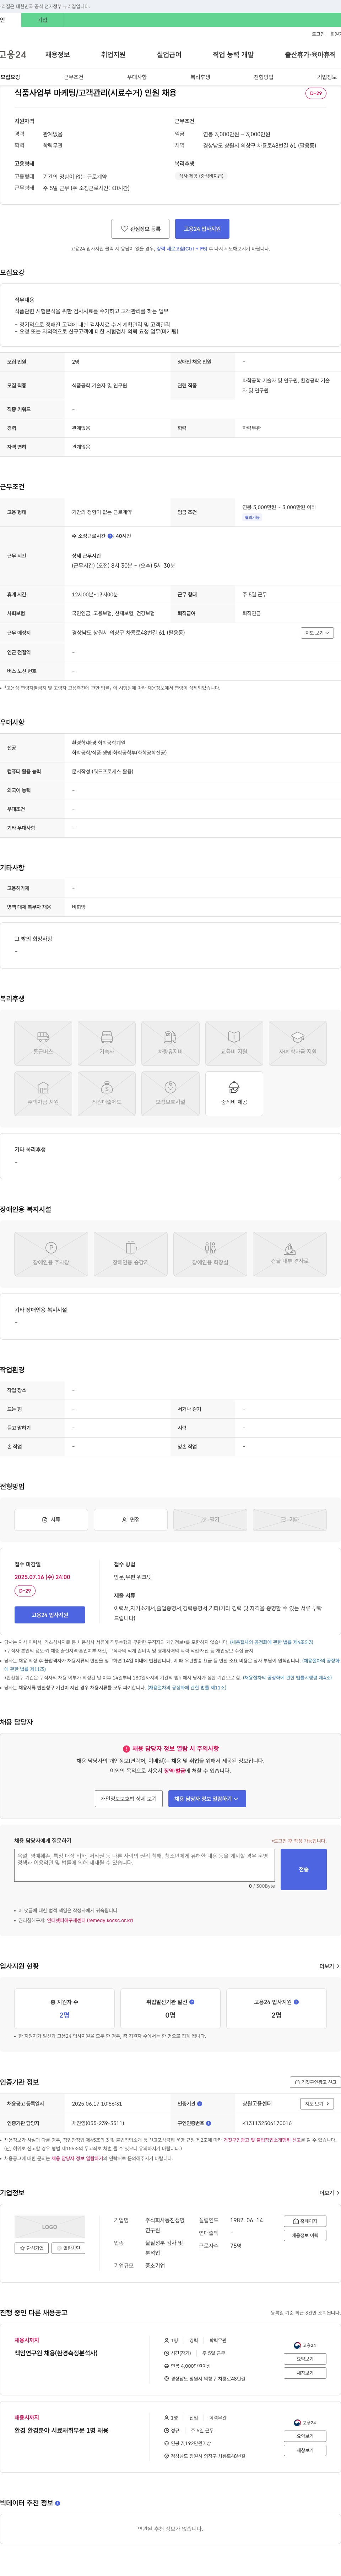341x2576 pixels.
Task: Click 요약보기 for the 시료채취부문 posting
Action: 305,2436
